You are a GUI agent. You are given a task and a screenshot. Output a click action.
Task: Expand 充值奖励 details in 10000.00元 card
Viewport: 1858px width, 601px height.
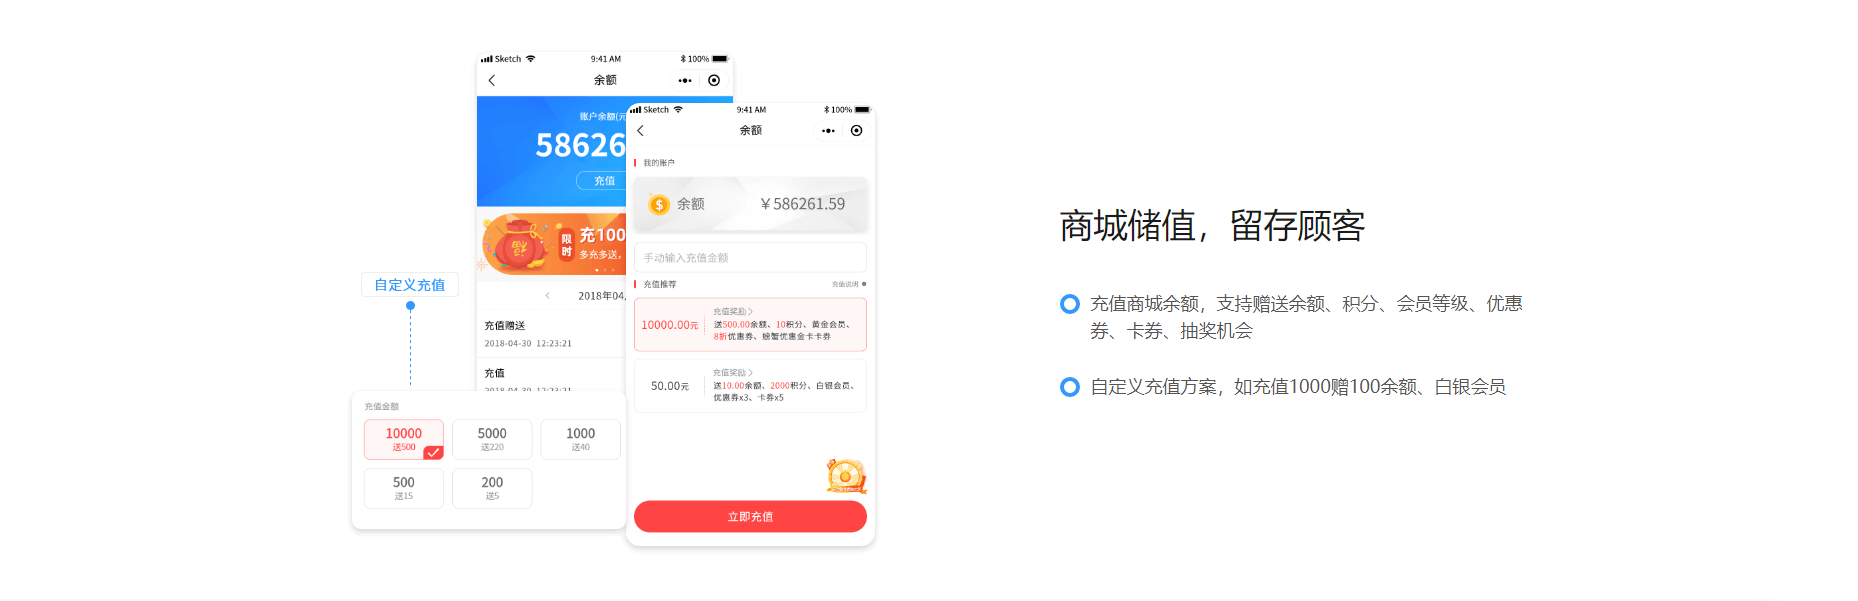click(x=733, y=312)
